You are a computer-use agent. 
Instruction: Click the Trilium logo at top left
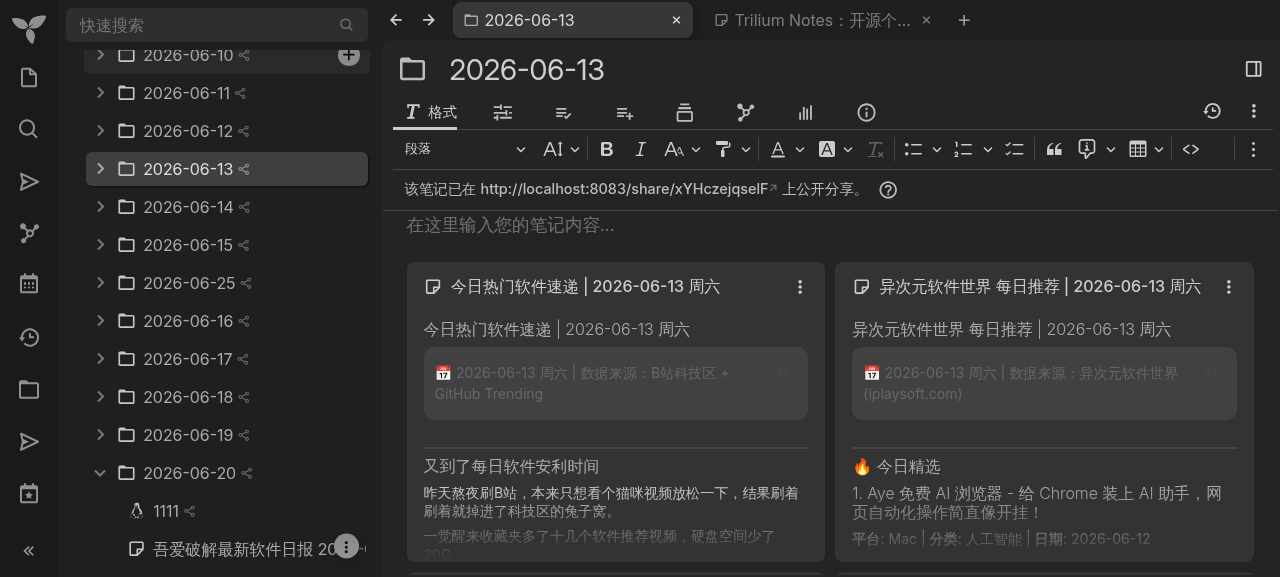29,28
